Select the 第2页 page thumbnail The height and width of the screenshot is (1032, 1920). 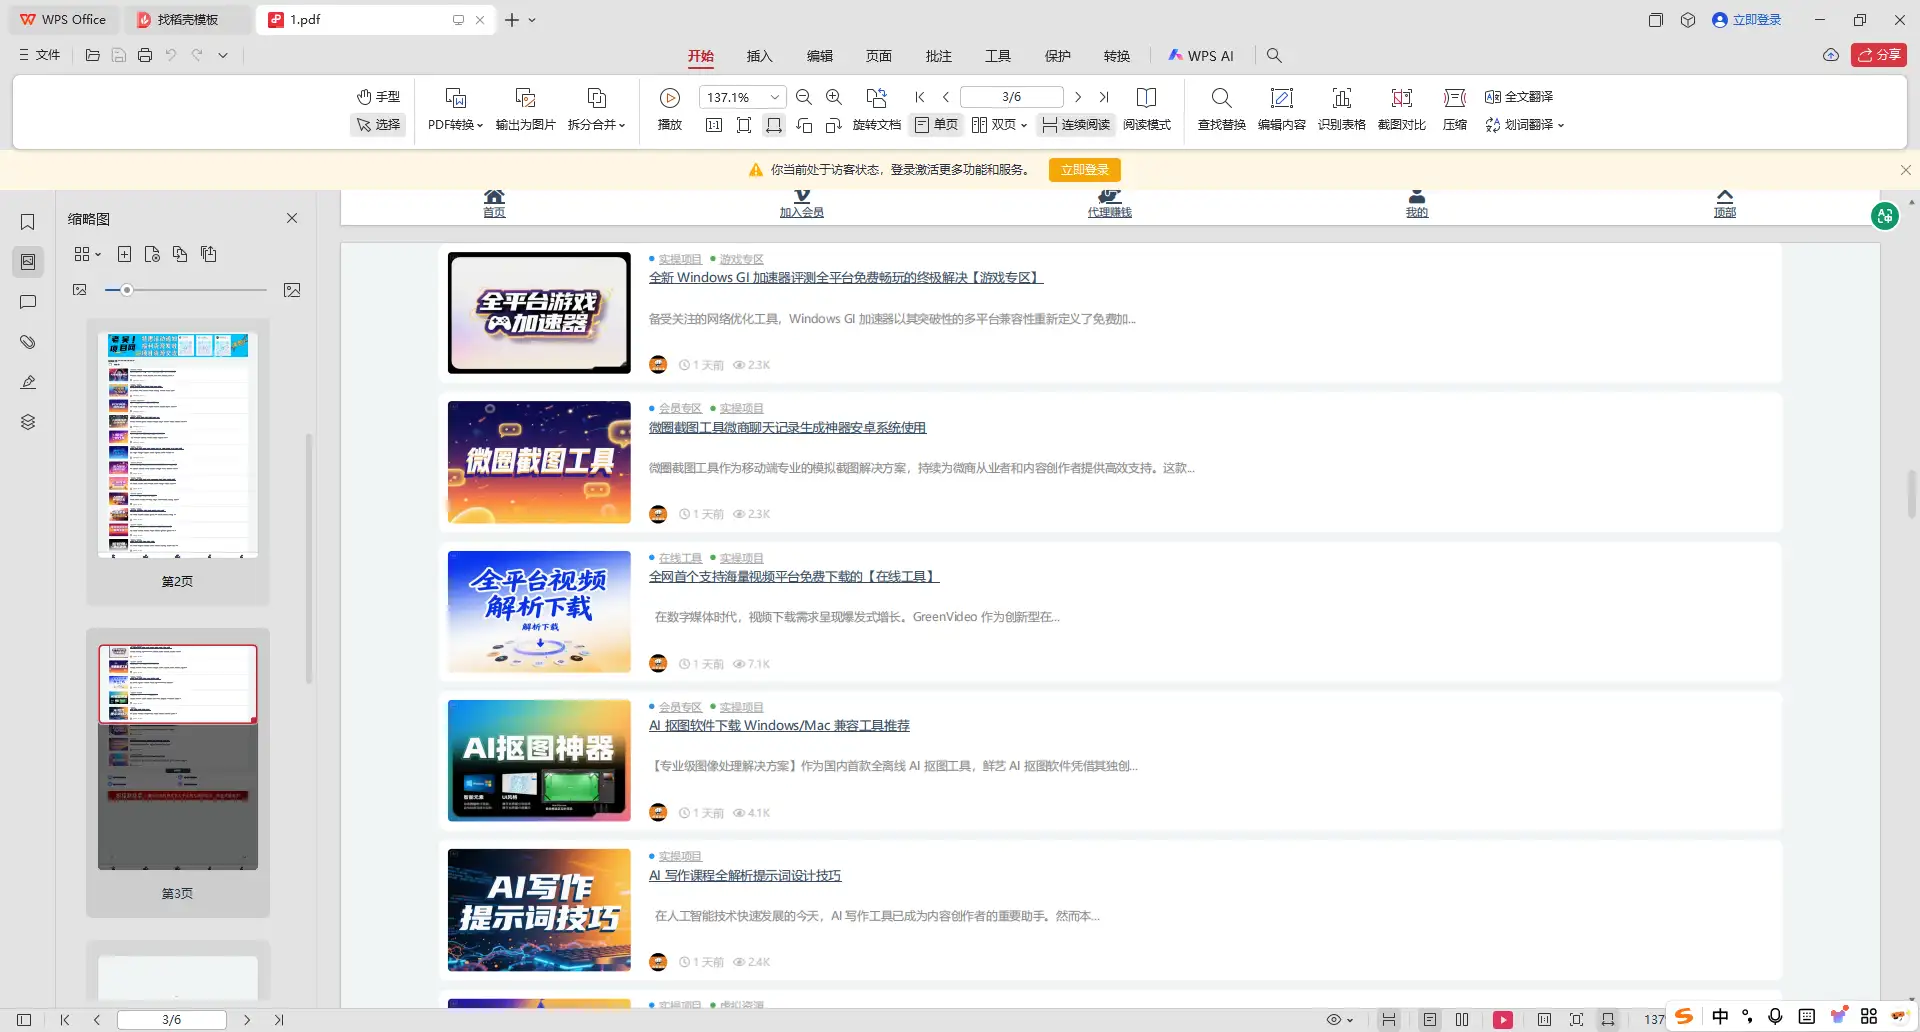pos(178,445)
